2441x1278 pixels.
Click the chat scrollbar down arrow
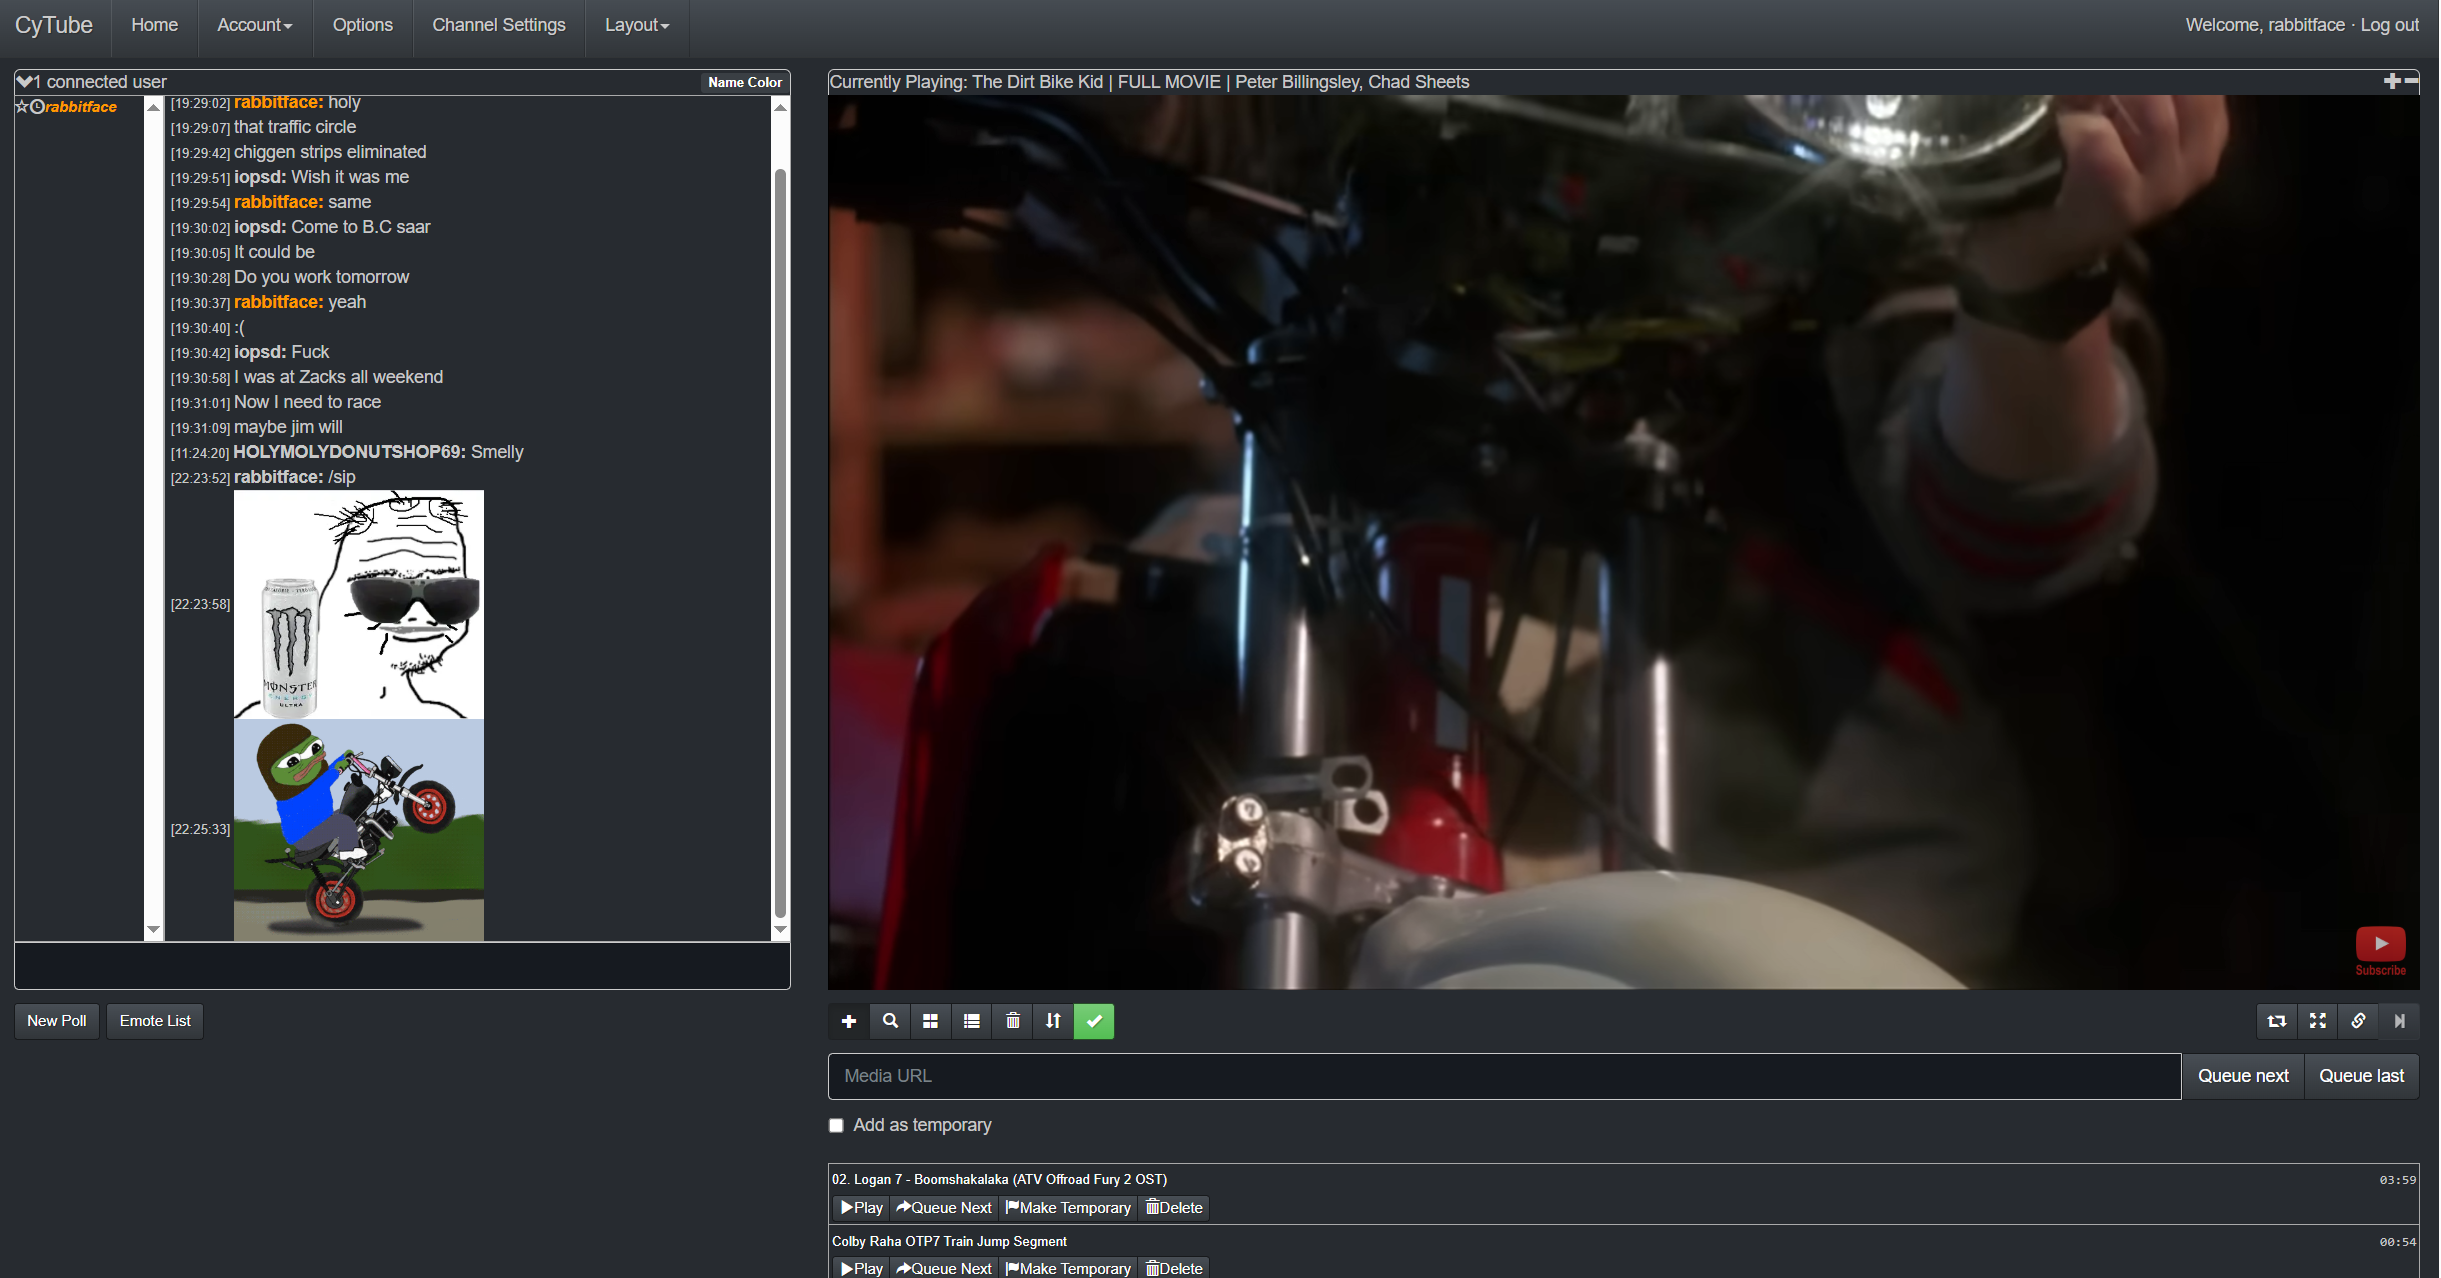(x=780, y=931)
